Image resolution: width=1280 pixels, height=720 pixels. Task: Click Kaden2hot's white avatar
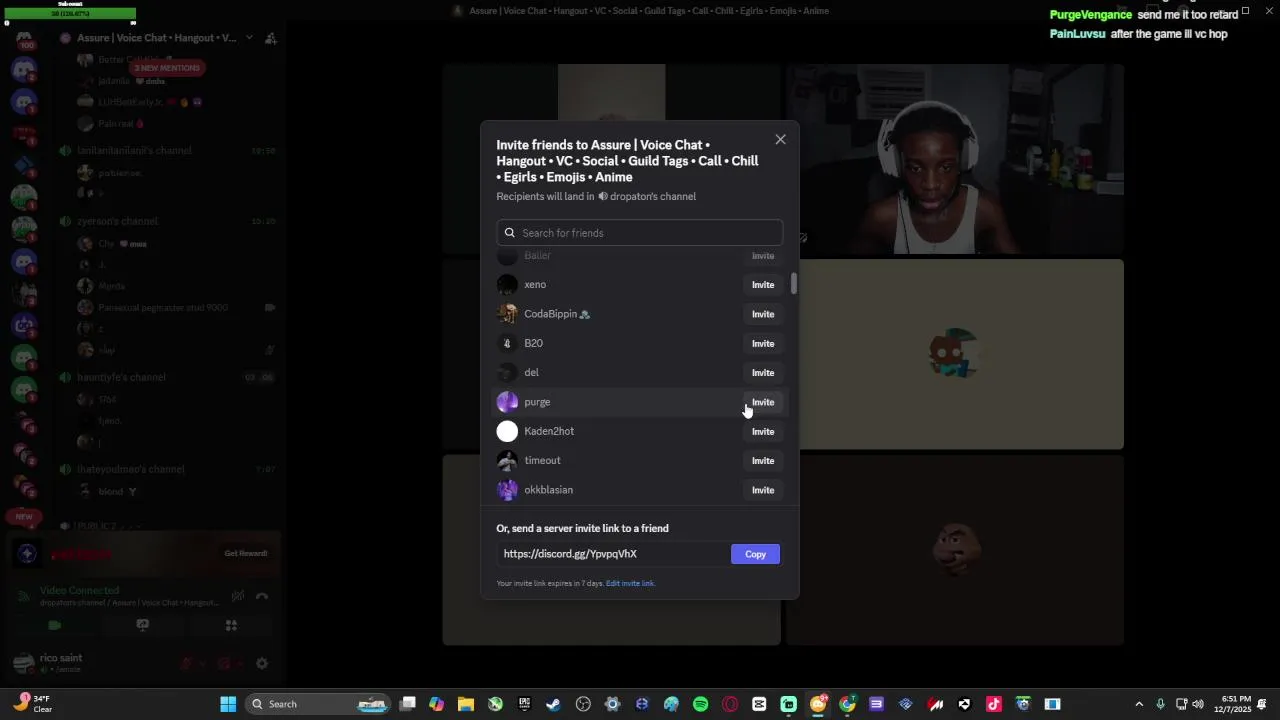click(507, 431)
